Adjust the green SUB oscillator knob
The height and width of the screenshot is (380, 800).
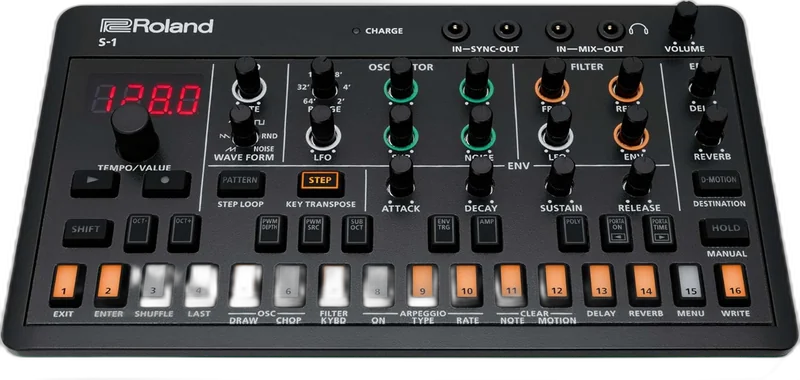click(x=402, y=129)
